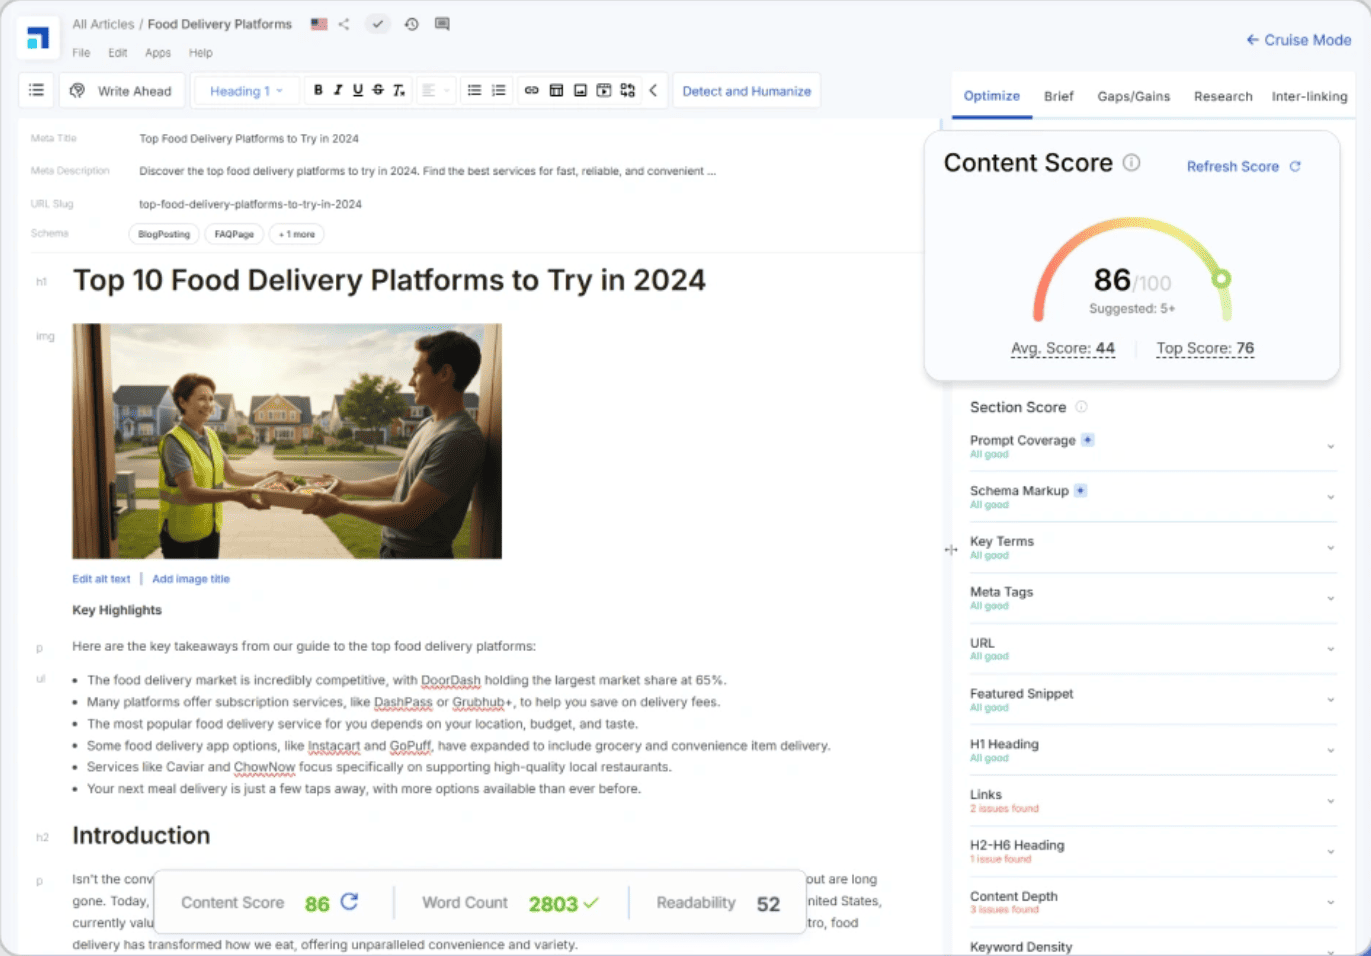Click the Section Score info icon
This screenshot has width=1371, height=956.
(x=1081, y=407)
